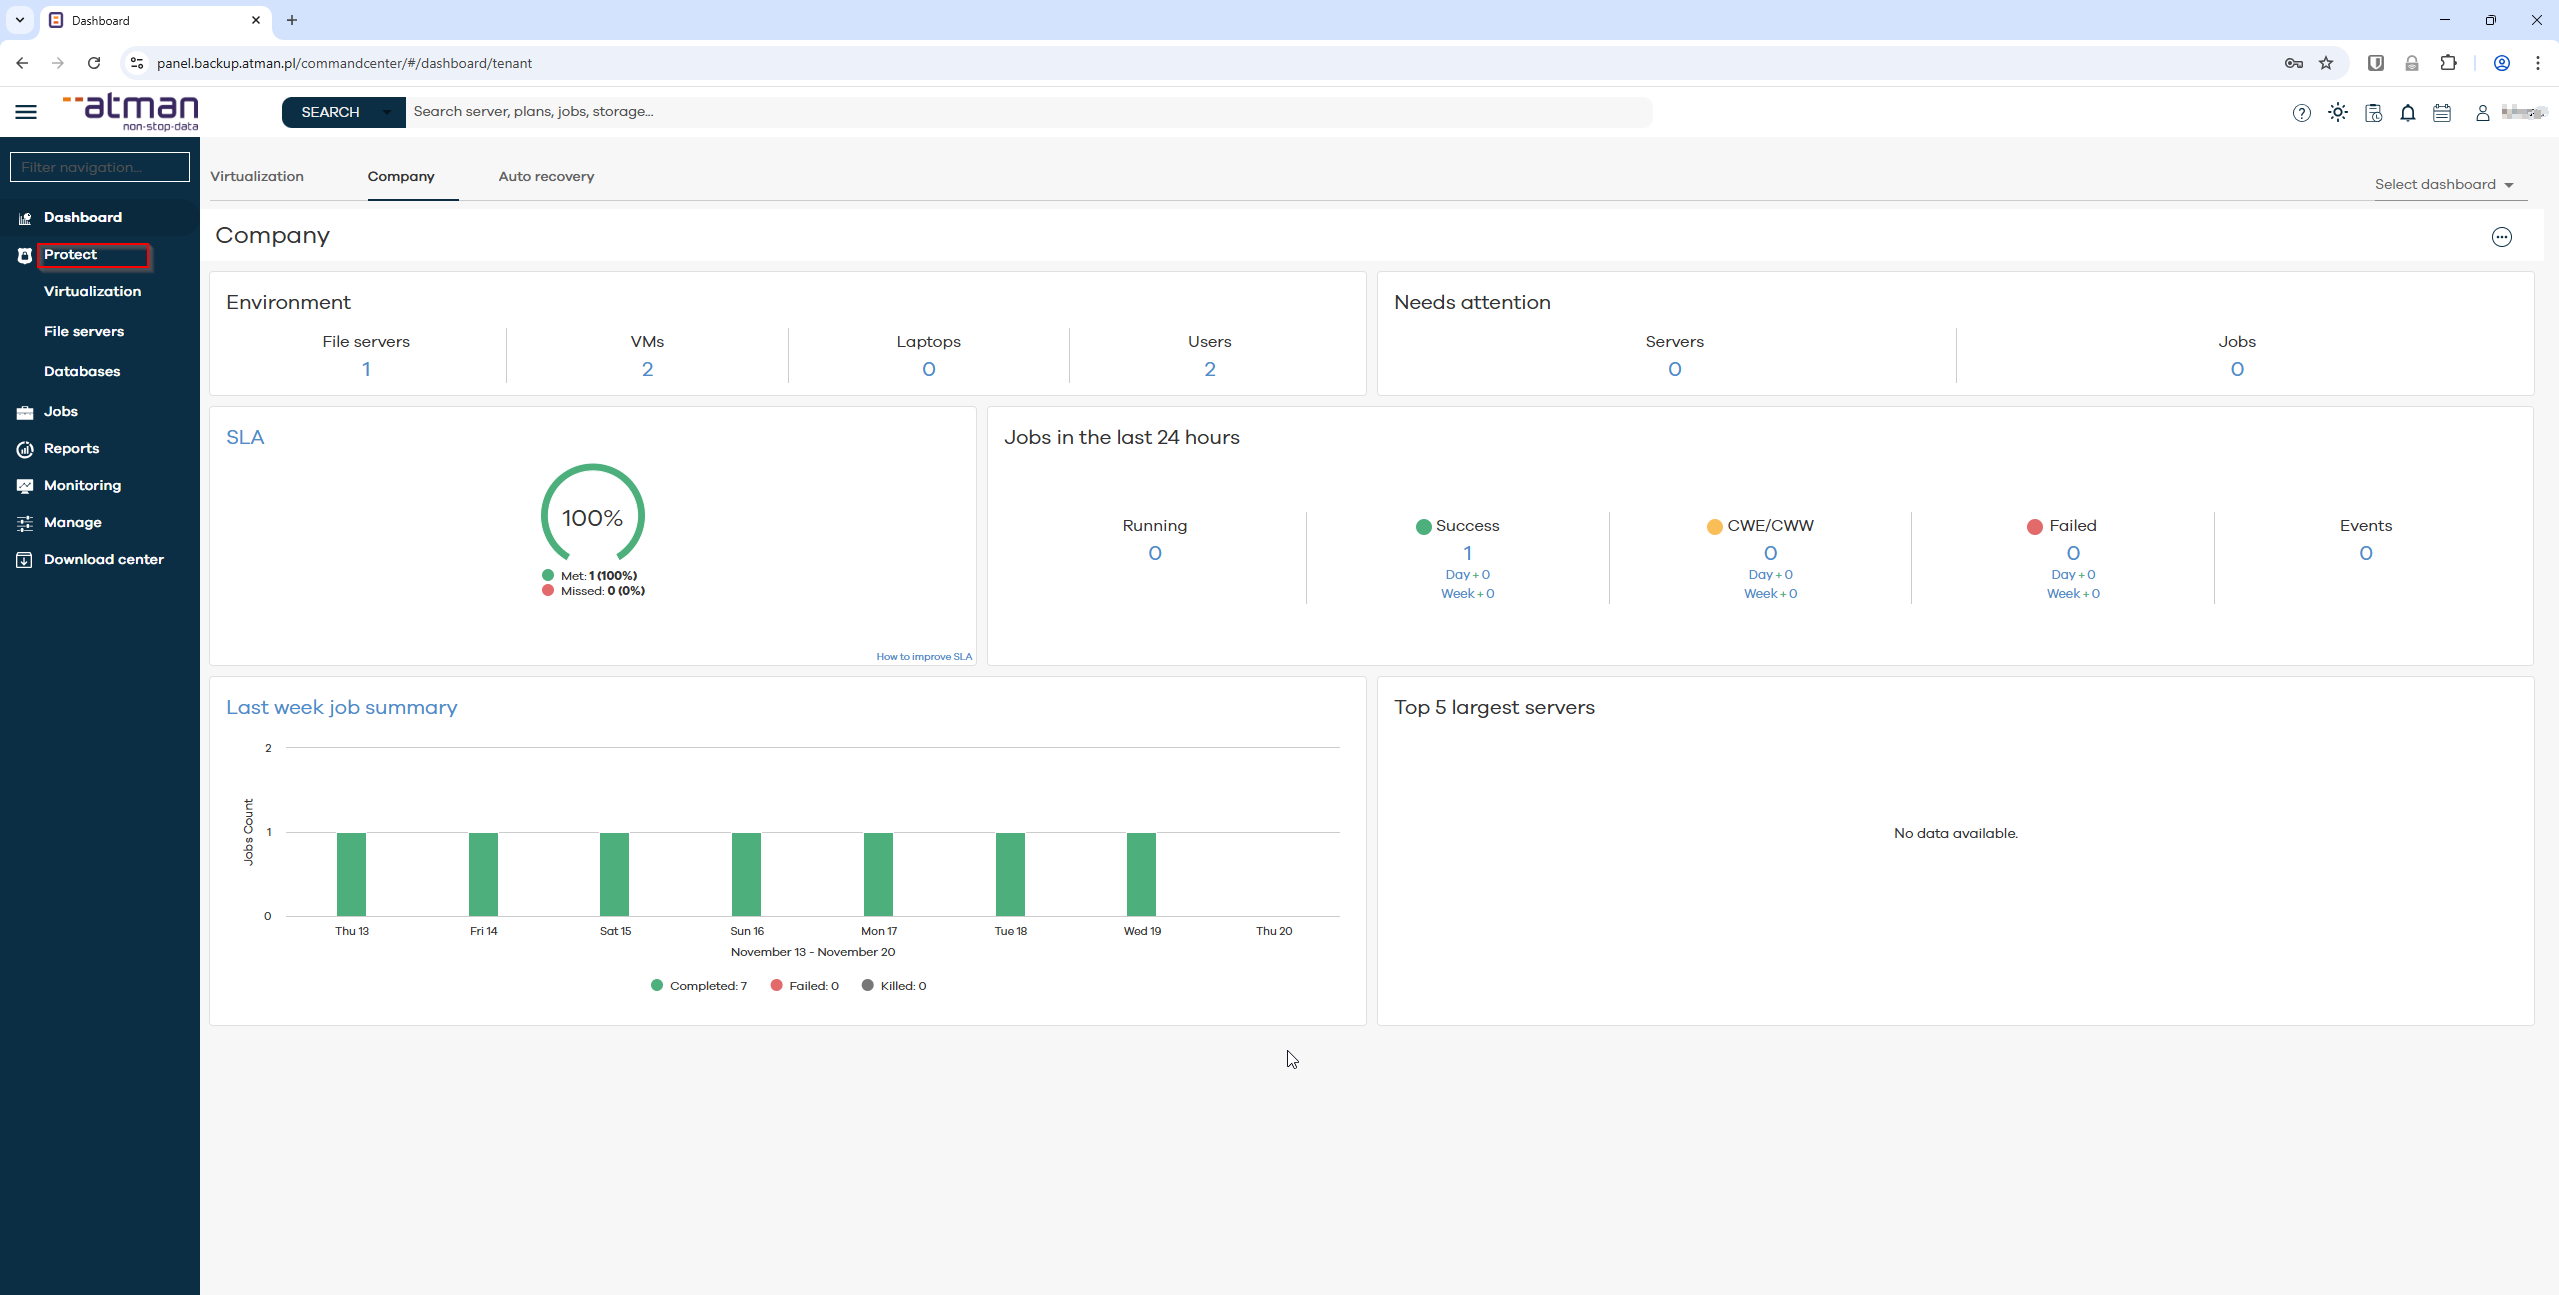Open the jobs clipboard clock icon
2559x1295 pixels.
click(2373, 113)
